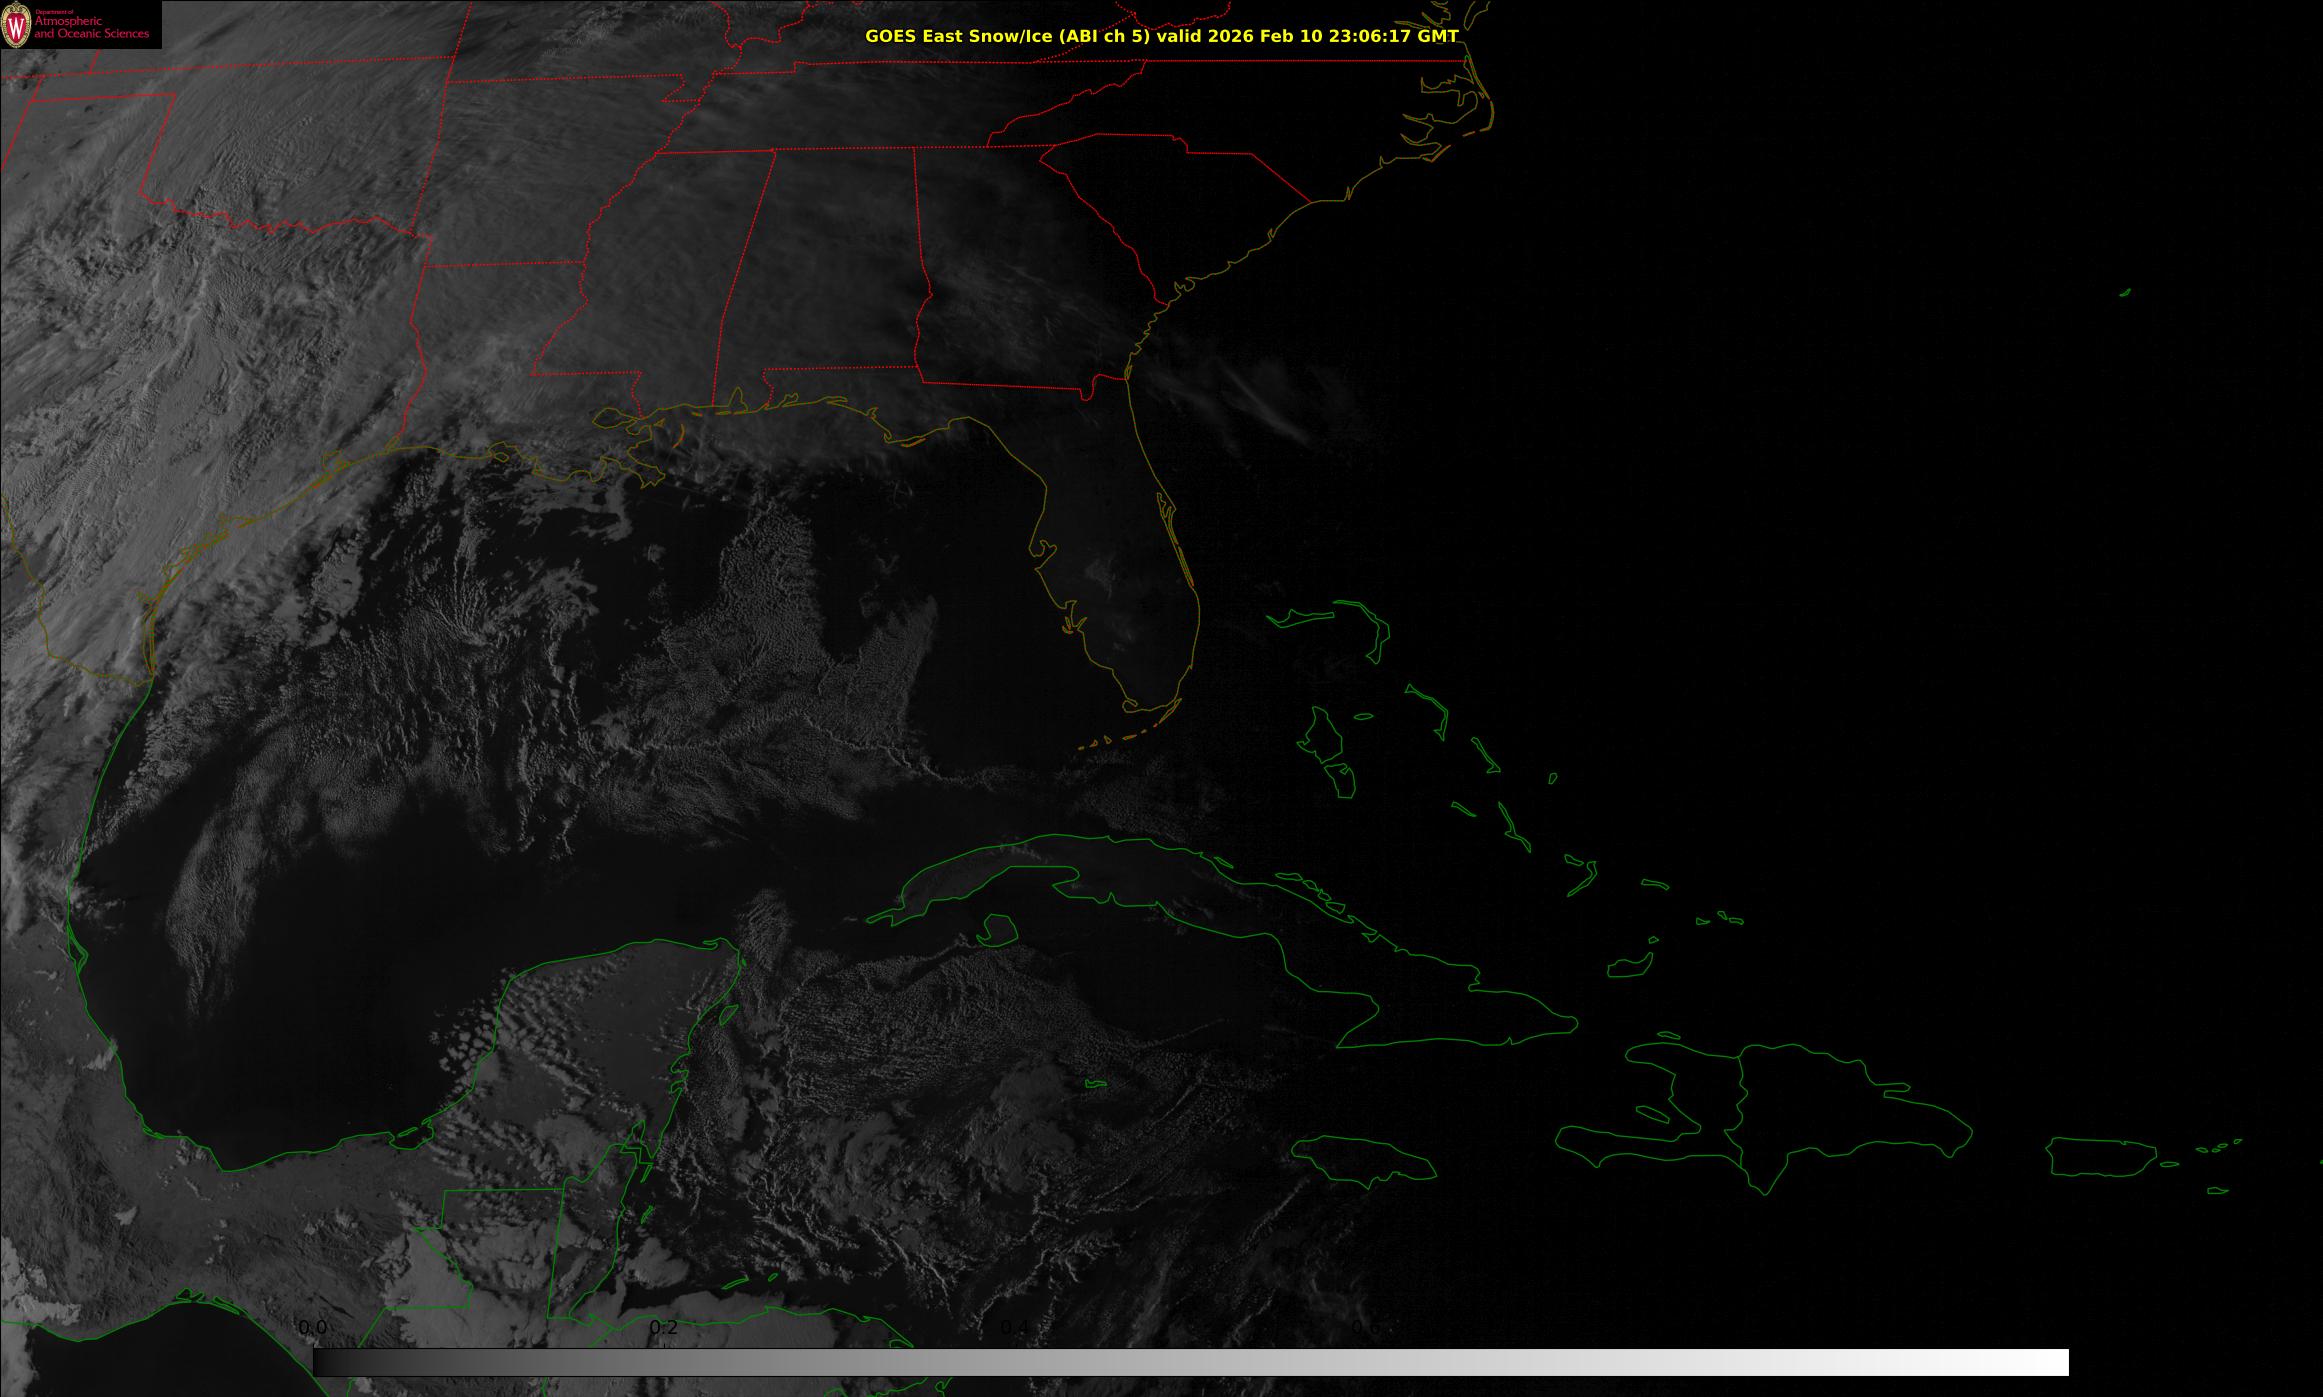Click the Puerto Rico island outline
This screenshot has height=1397, width=2323.
point(2100,1157)
